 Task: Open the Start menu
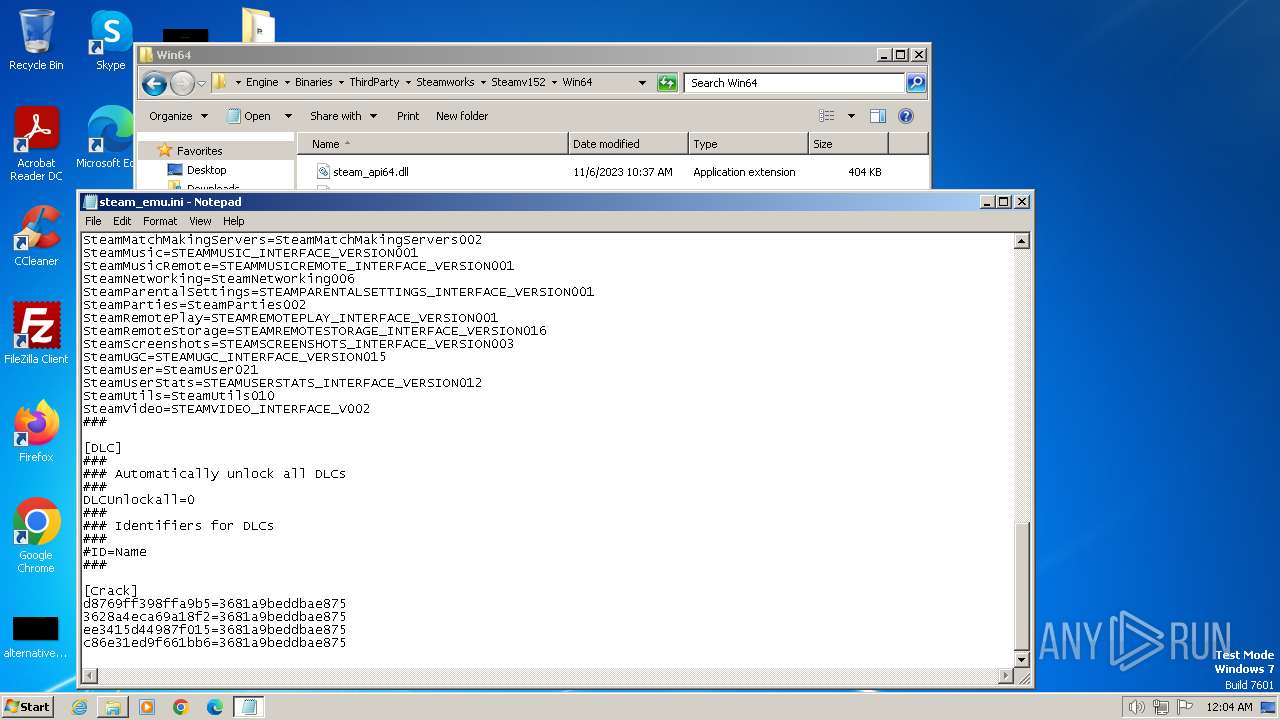[x=28, y=707]
